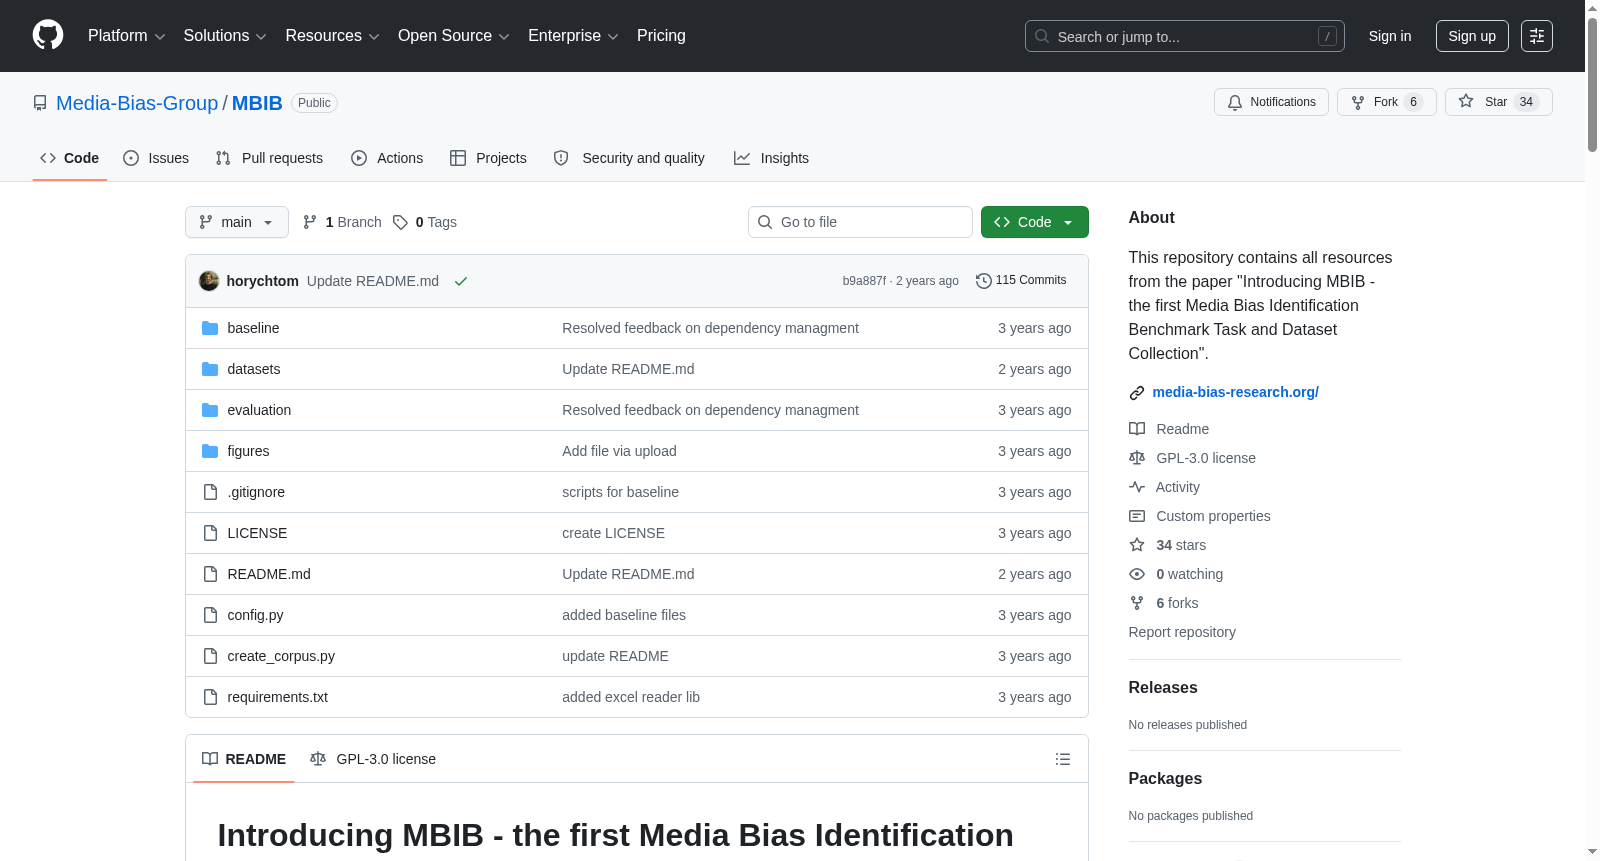Click the Sign in link
1600x861 pixels.
(x=1390, y=36)
